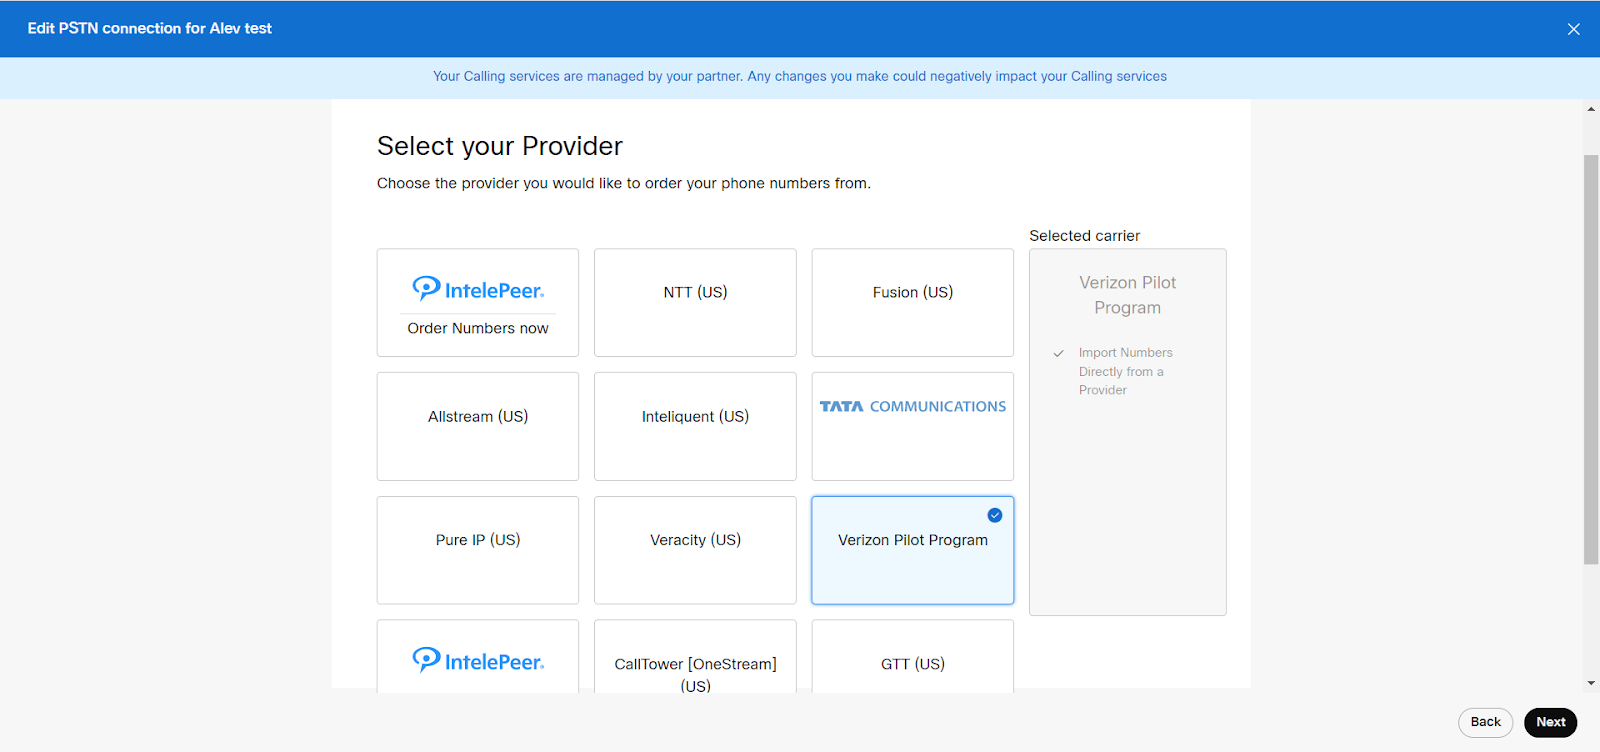
Task: Click the IntelePeer logo in top card
Action: [x=478, y=289]
